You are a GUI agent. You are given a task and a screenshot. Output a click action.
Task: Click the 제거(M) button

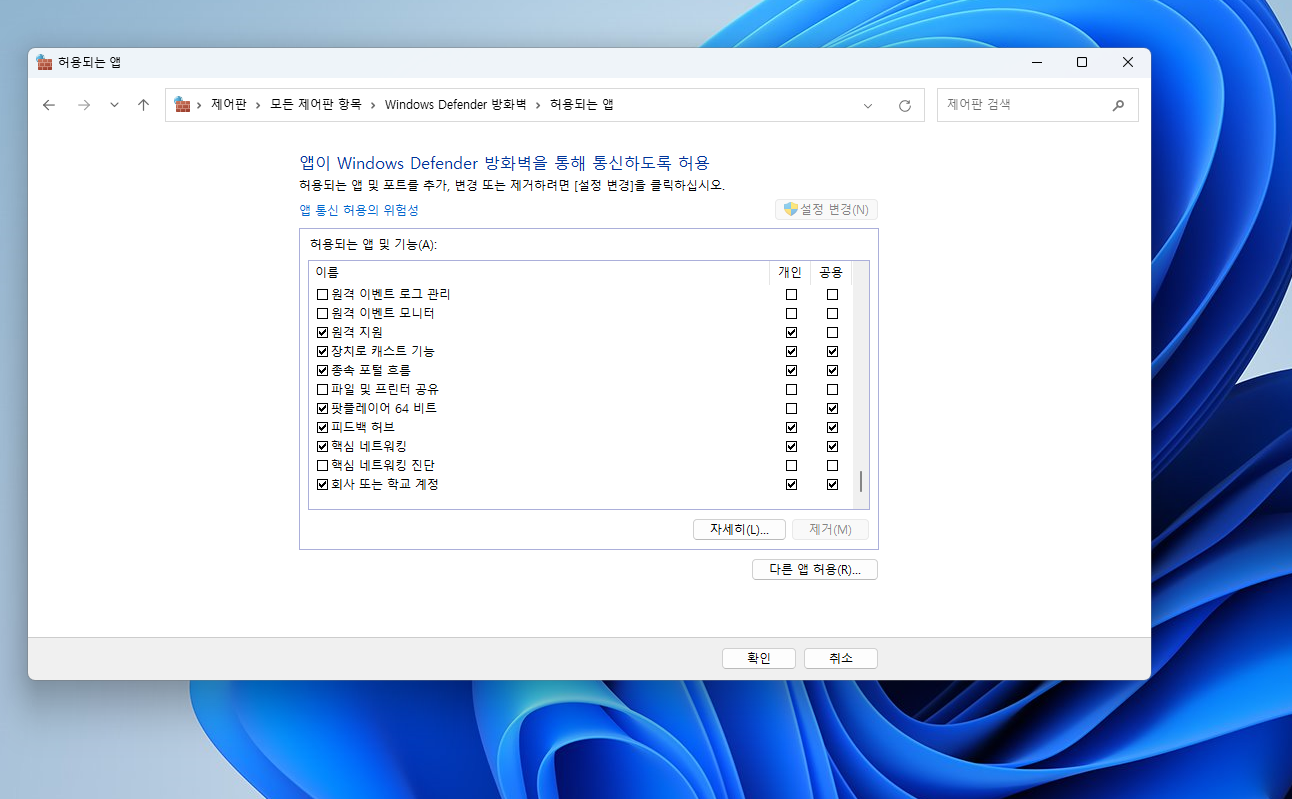[x=830, y=529]
